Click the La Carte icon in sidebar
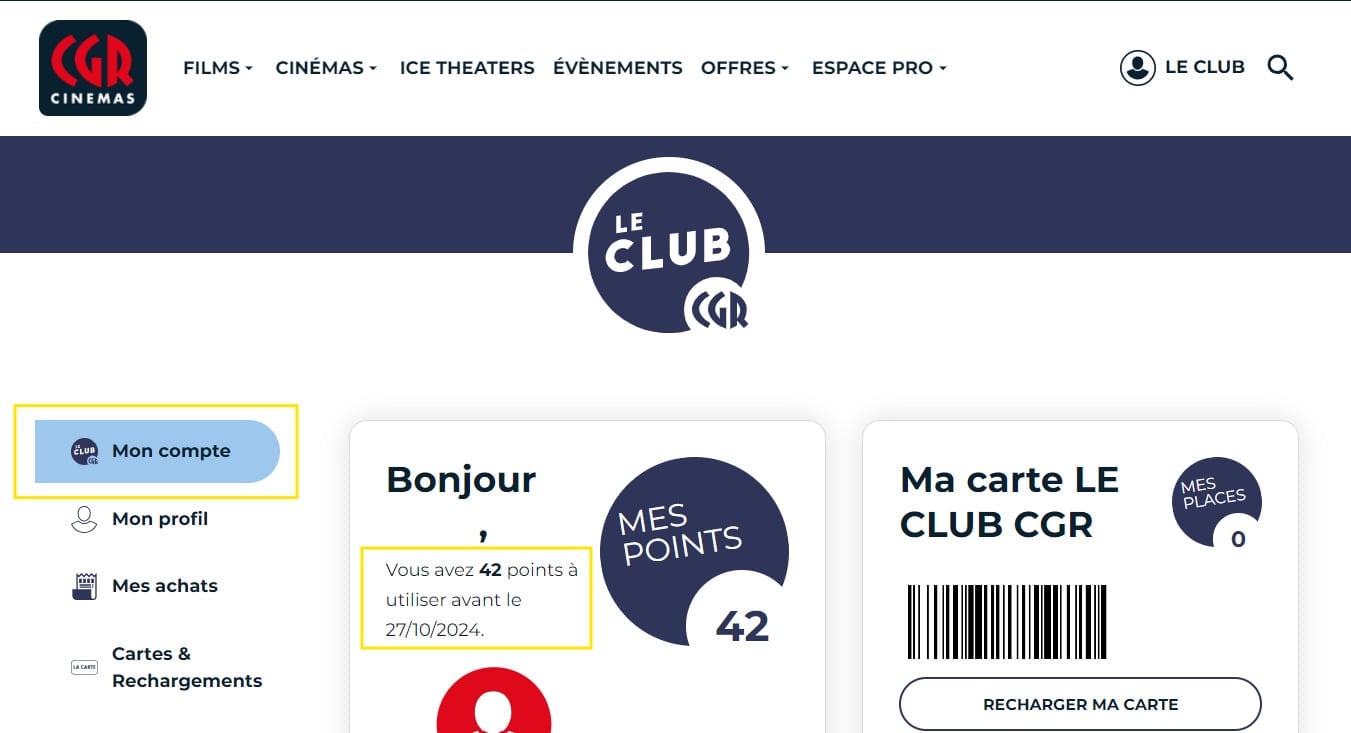 point(85,667)
